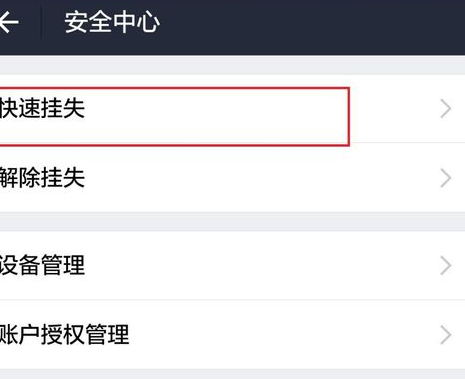Click the vertical separator beside the back arrow
465x379 pixels.
(x=41, y=22)
